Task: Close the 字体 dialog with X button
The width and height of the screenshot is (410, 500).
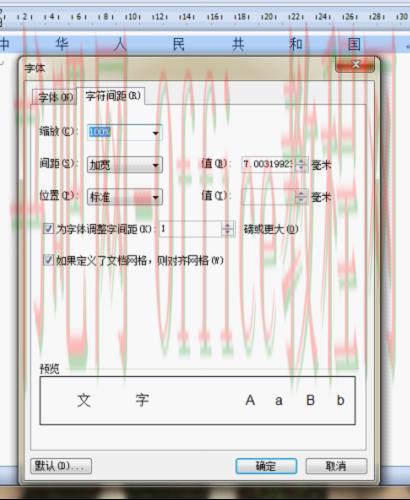Action: [x=356, y=64]
